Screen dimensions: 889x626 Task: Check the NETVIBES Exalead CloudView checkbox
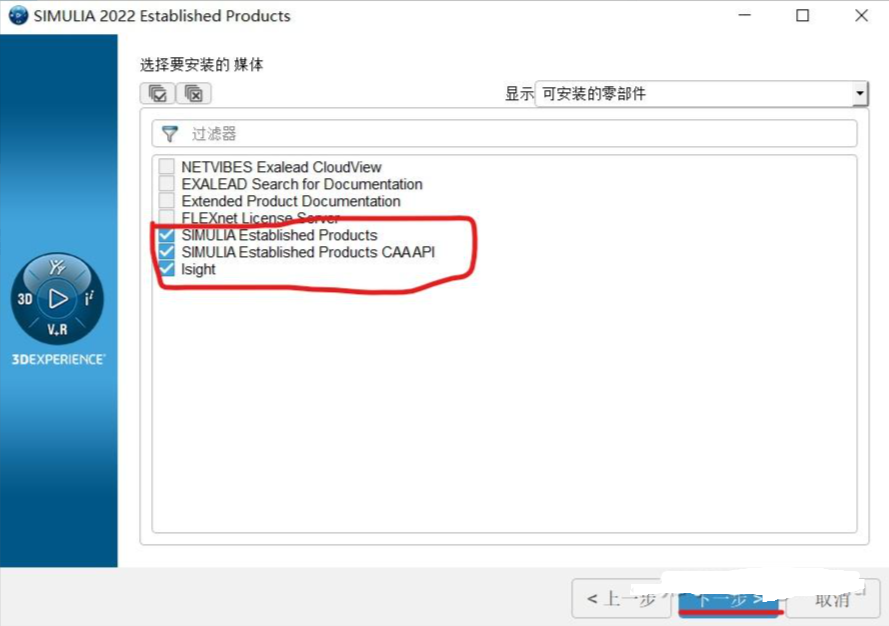[x=166, y=166]
